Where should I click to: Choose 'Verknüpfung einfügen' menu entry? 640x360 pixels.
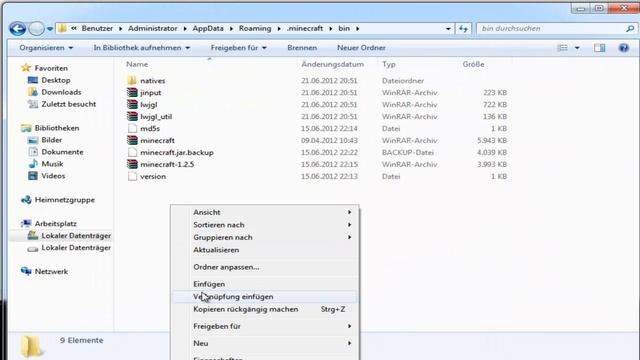264,297
